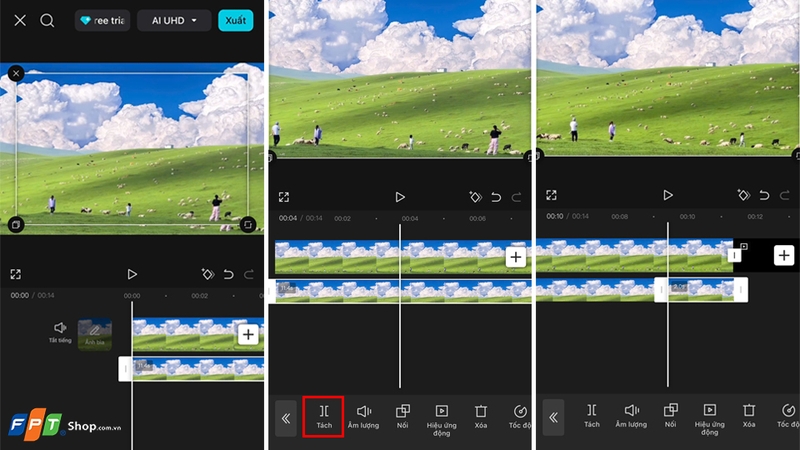Play the video in the middle panel
Image resolution: width=800 pixels, height=450 pixels.
pos(400,197)
